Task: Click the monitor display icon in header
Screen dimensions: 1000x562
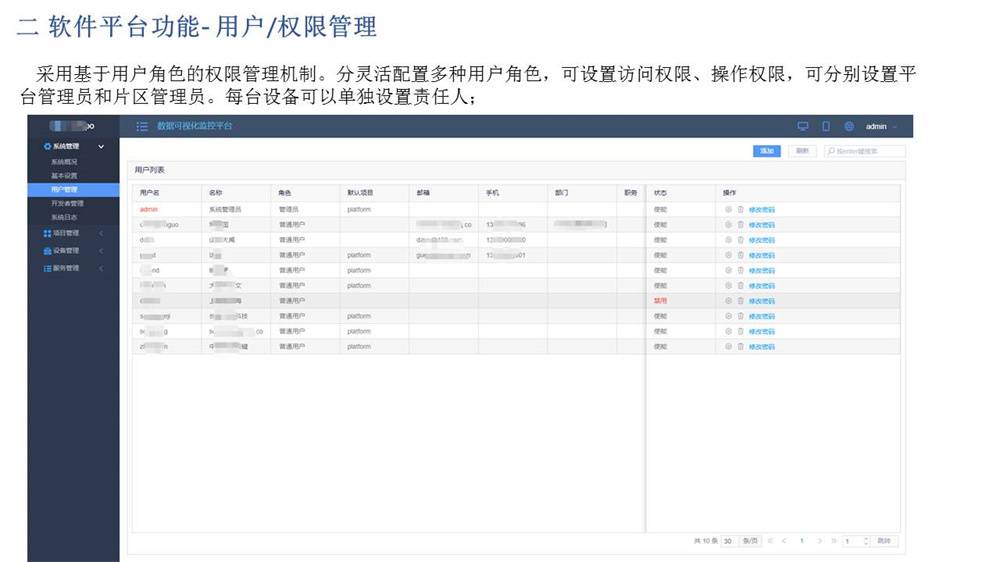Action: [803, 126]
